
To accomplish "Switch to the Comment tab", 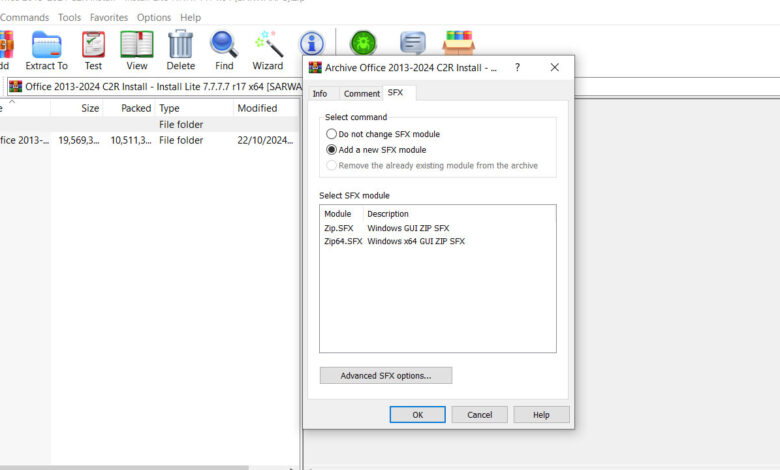I will point(362,94).
